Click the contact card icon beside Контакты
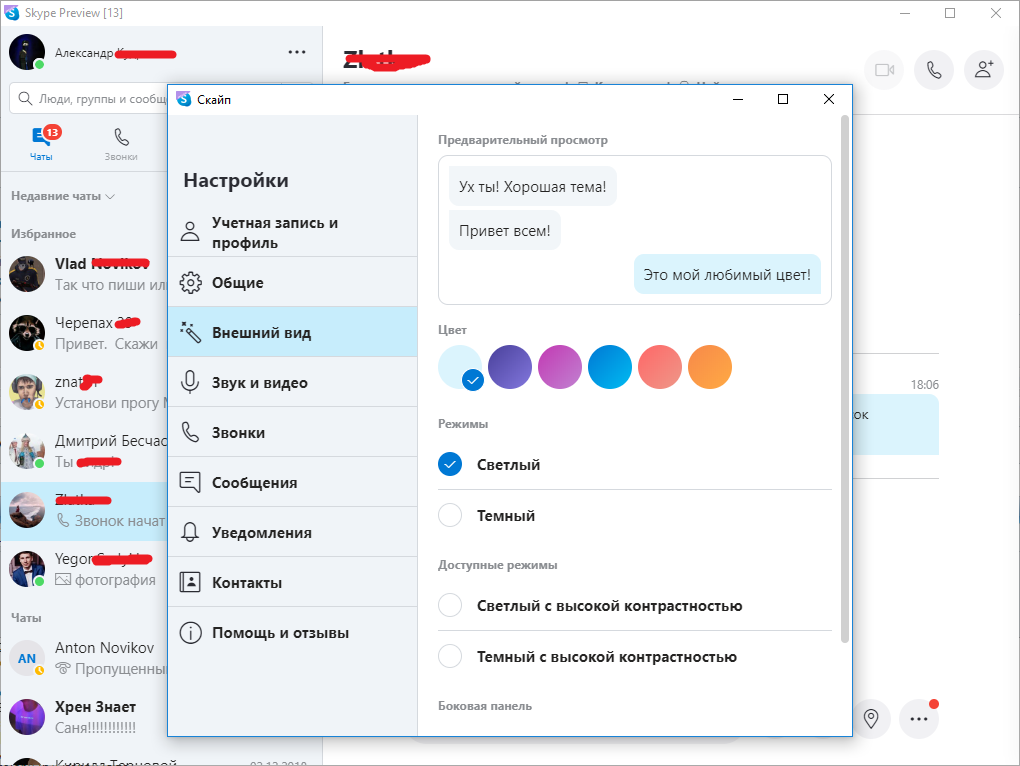Image resolution: width=1020 pixels, height=766 pixels. 190,582
